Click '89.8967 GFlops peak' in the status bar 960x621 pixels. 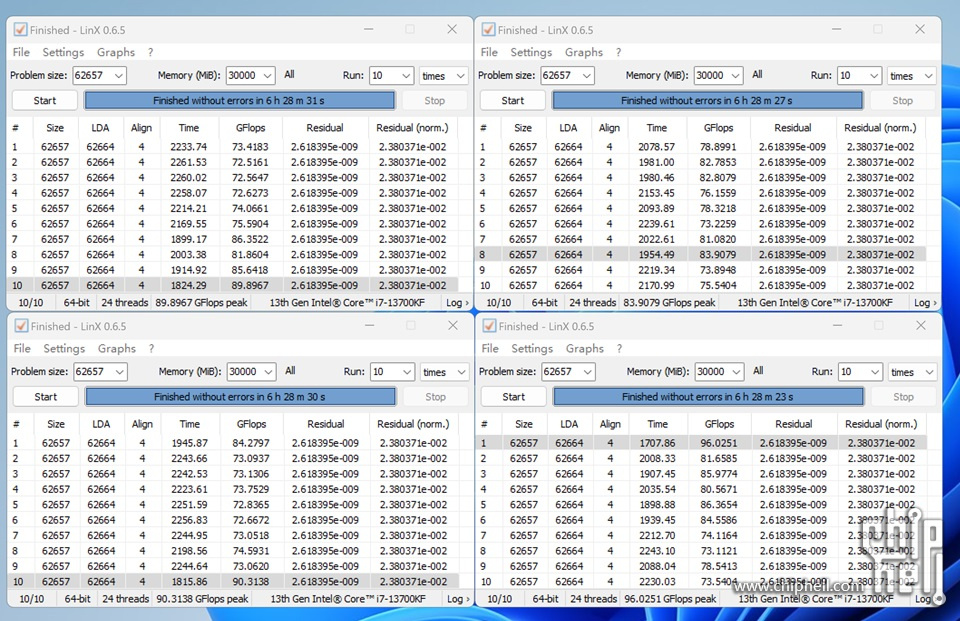point(201,303)
